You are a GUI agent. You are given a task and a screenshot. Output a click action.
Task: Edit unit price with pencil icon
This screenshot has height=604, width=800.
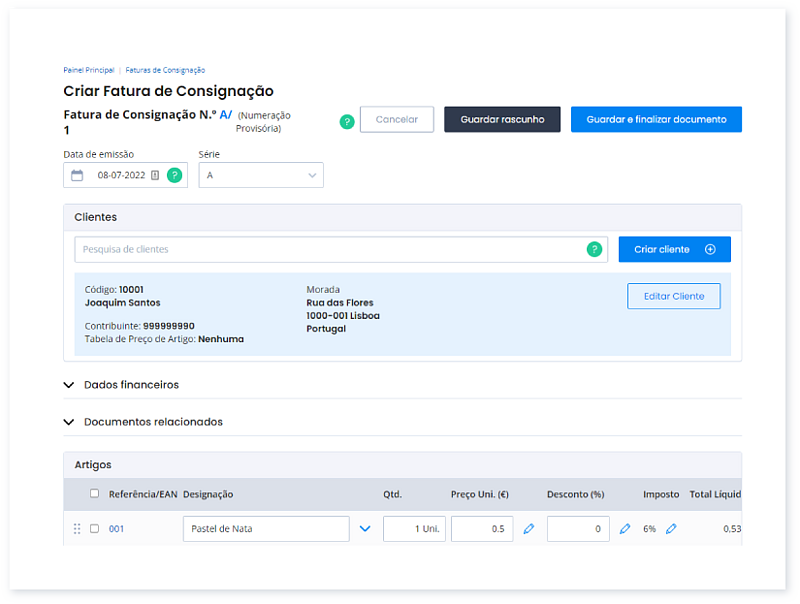[x=529, y=529]
